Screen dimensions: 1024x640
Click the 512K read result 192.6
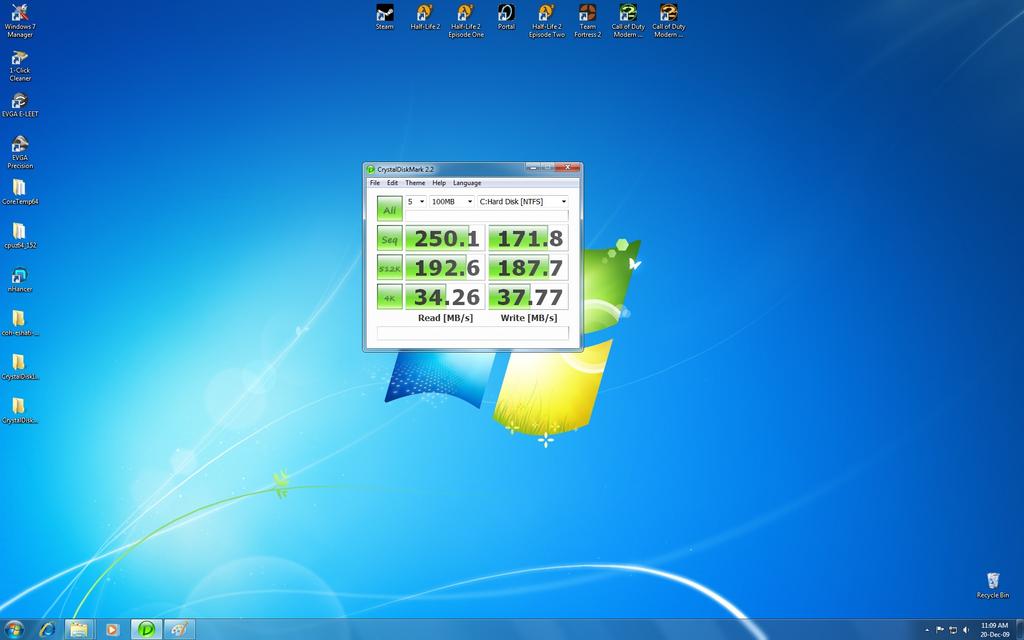[445, 268]
